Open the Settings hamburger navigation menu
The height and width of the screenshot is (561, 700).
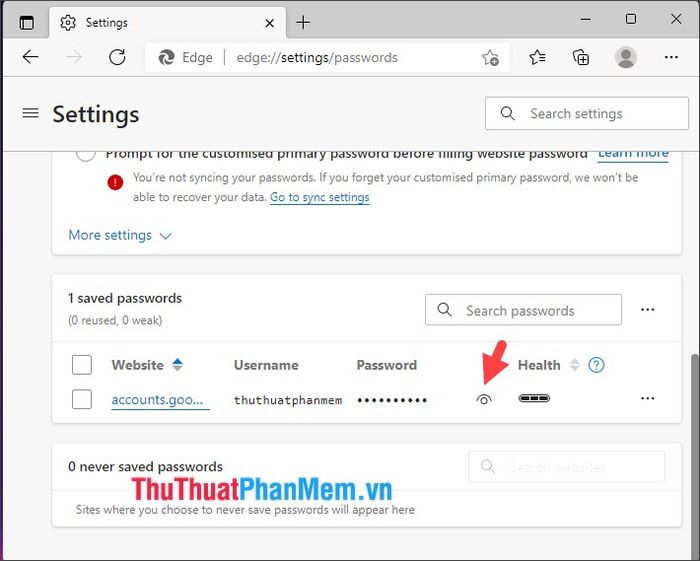click(x=30, y=113)
